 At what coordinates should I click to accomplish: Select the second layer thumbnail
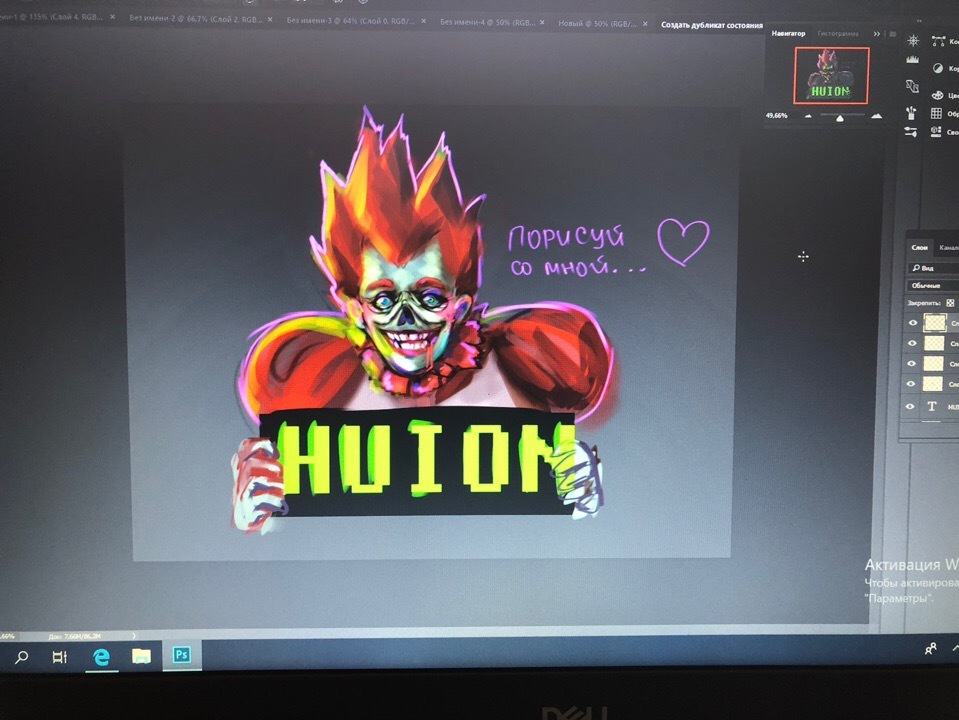(x=933, y=343)
